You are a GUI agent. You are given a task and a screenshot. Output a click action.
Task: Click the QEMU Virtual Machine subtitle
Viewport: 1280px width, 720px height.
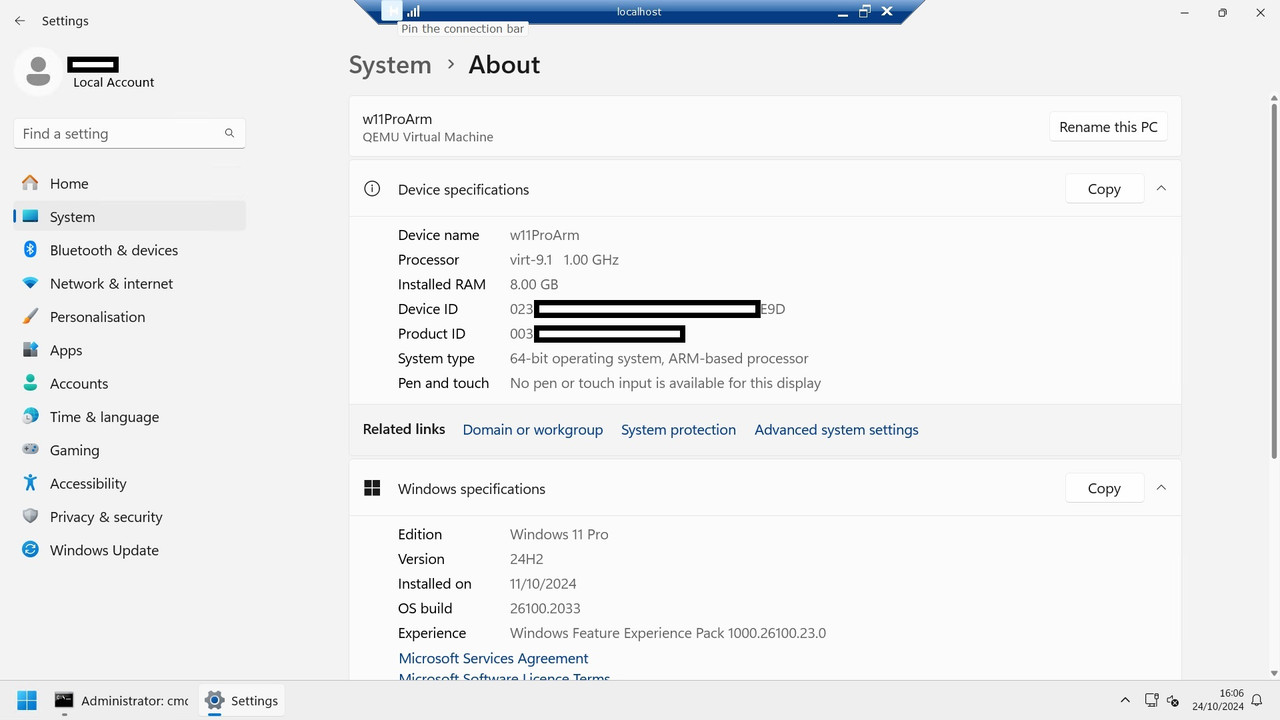428,137
